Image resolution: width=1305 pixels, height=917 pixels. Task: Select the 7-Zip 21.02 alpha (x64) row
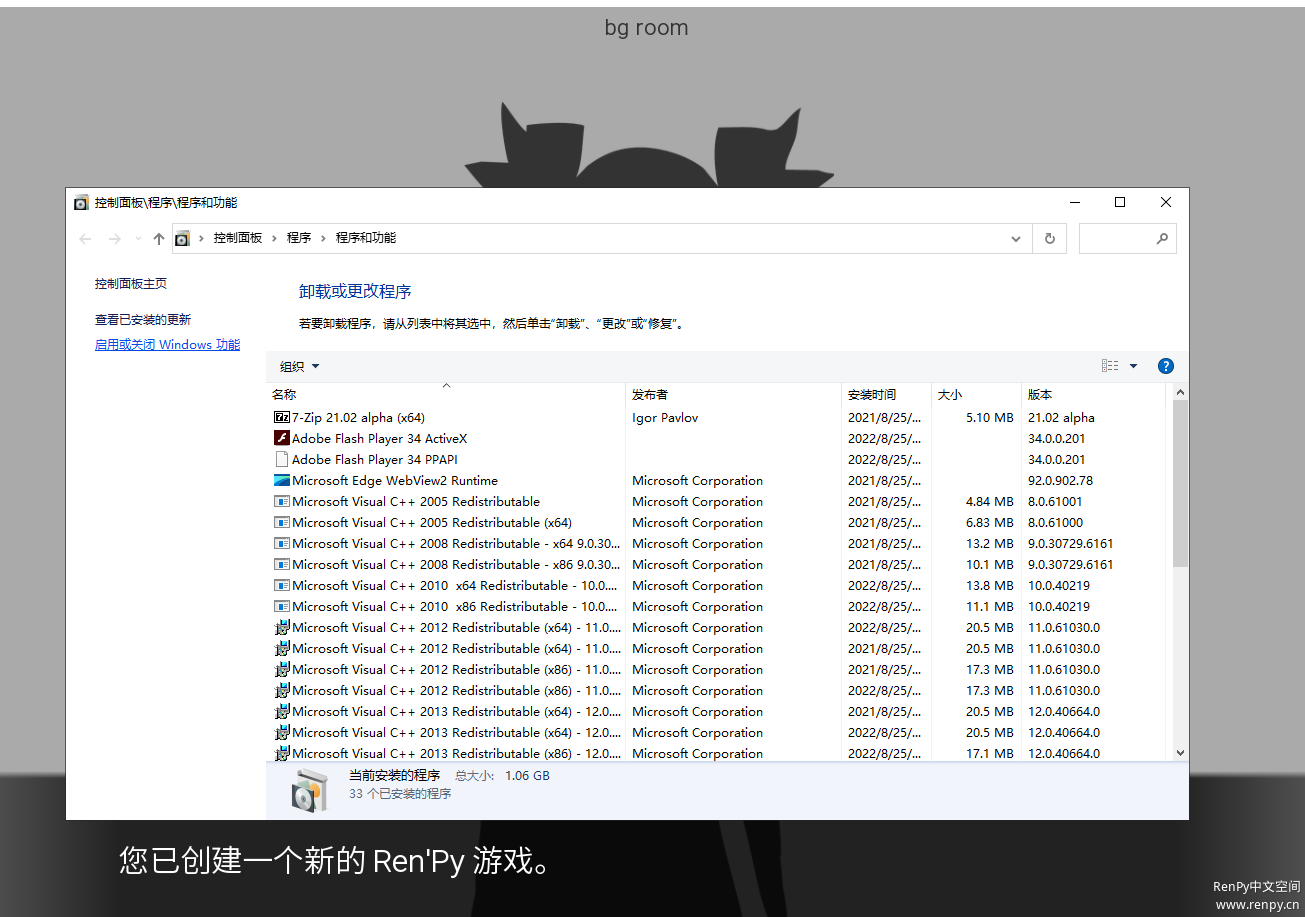coord(717,417)
